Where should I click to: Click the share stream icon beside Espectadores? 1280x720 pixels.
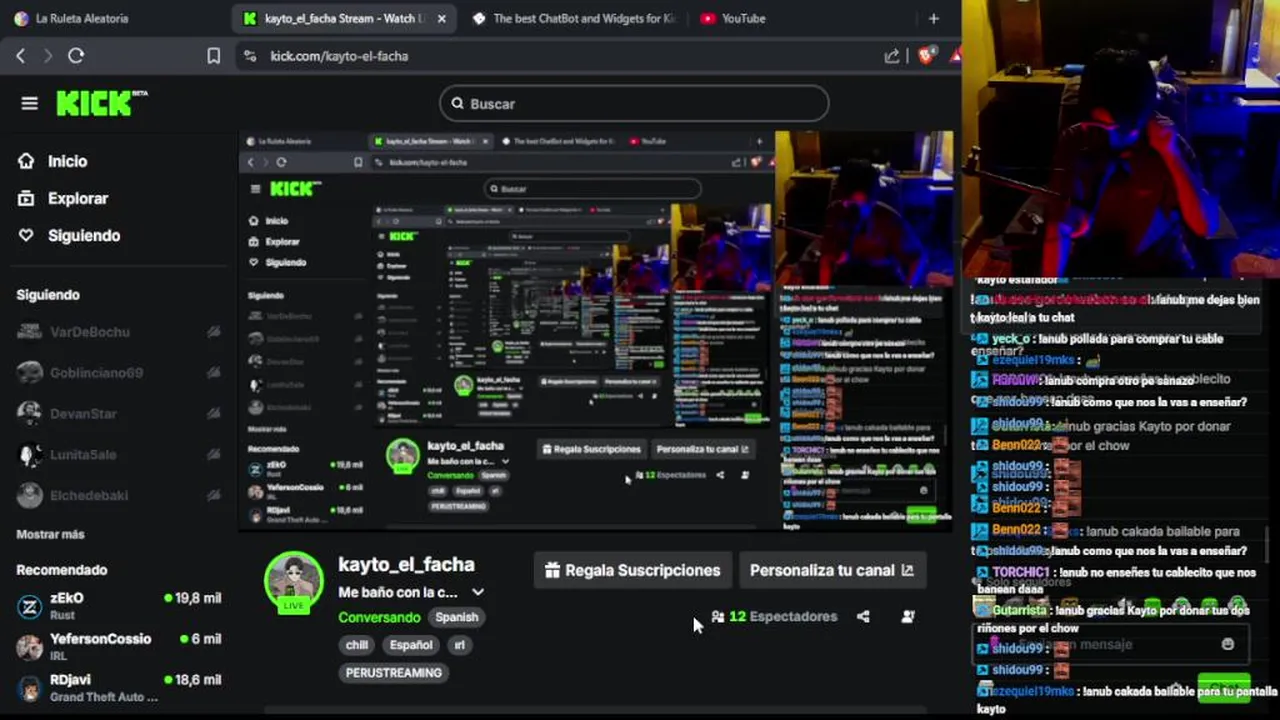(863, 617)
